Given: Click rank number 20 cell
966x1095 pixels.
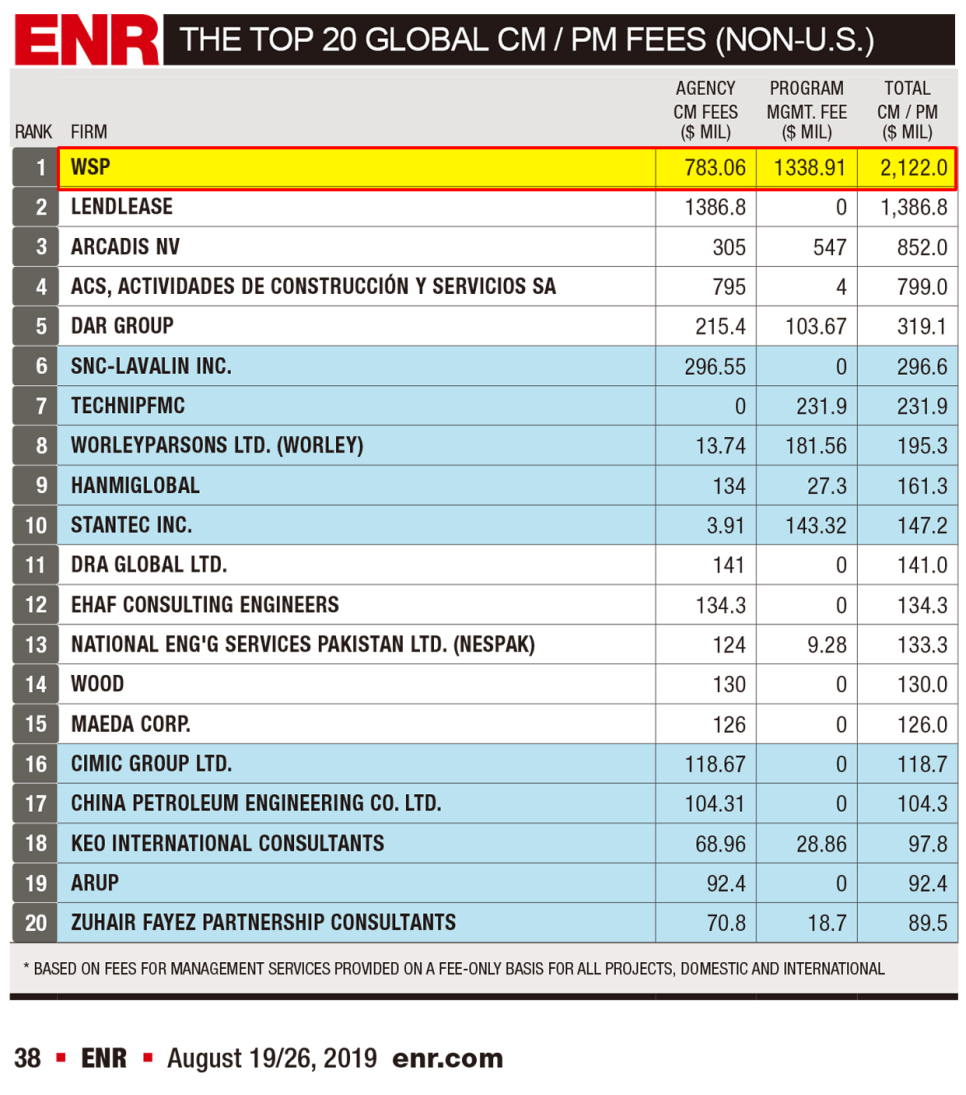Looking at the screenshot, I should tap(35, 923).
